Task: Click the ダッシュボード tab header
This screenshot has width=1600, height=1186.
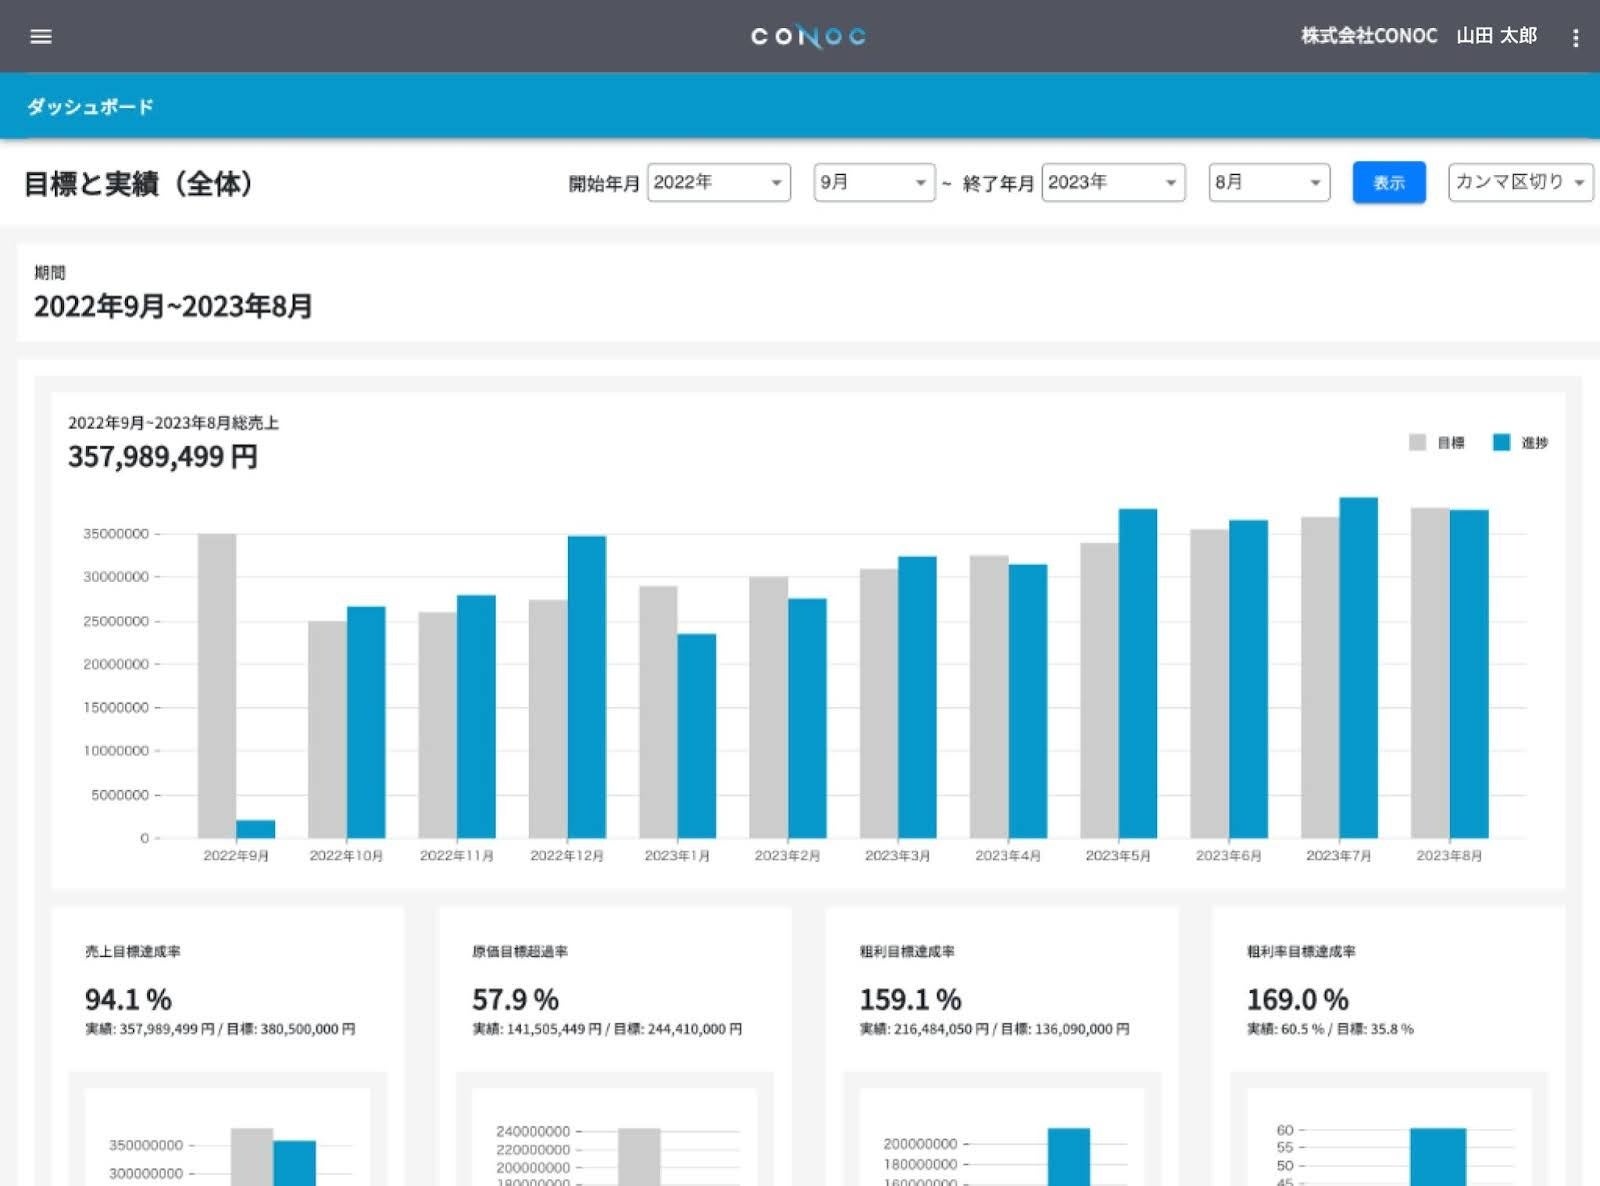Action: click(x=90, y=106)
